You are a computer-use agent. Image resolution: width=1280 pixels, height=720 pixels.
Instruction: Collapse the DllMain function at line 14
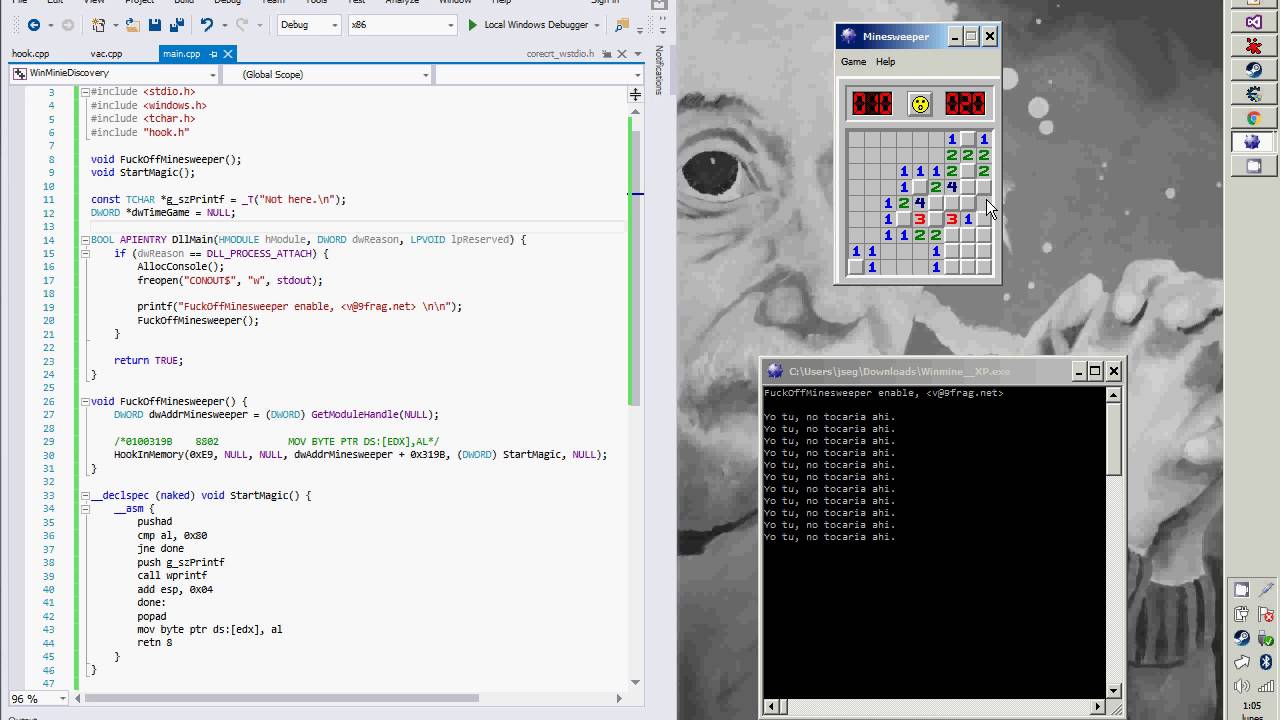tap(85, 240)
